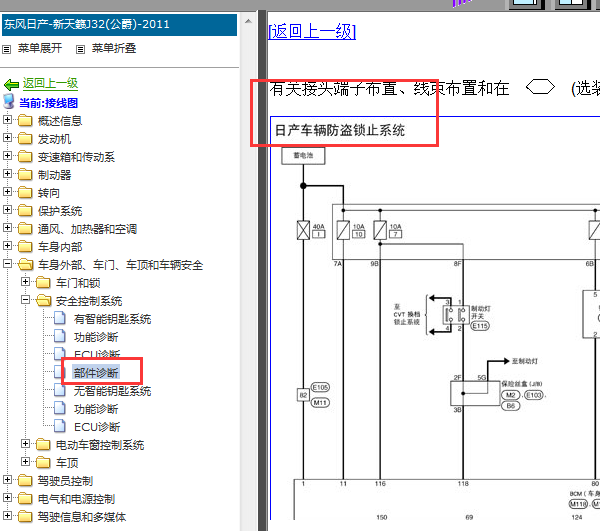
Task: Click the 保护系统 folder icon
Action: [x=25, y=210]
